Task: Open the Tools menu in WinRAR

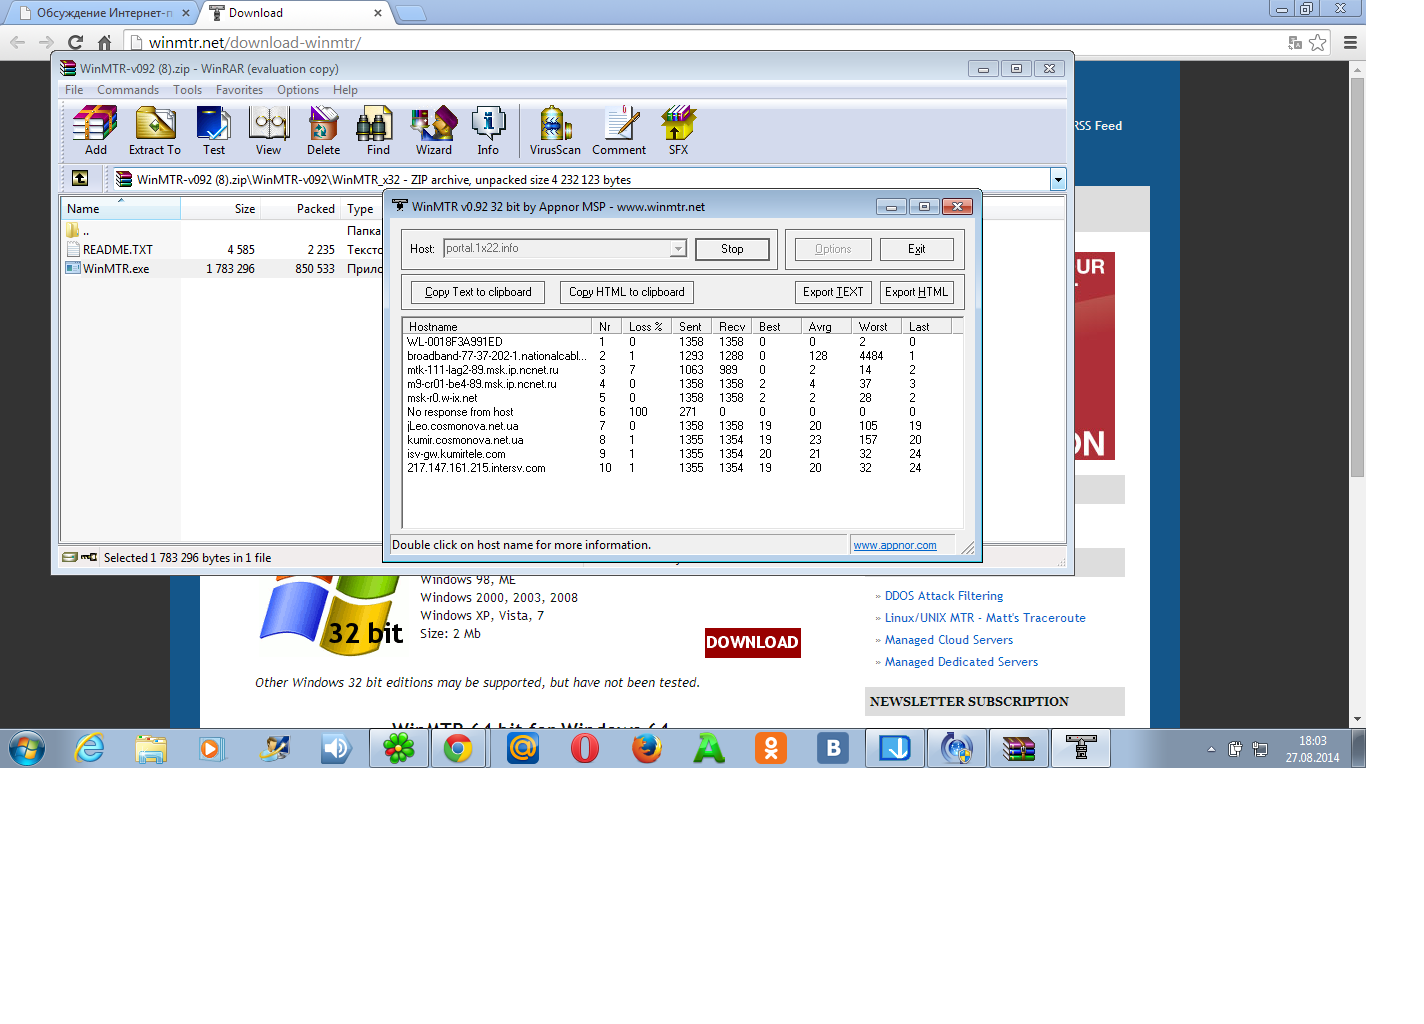Action: (x=187, y=90)
